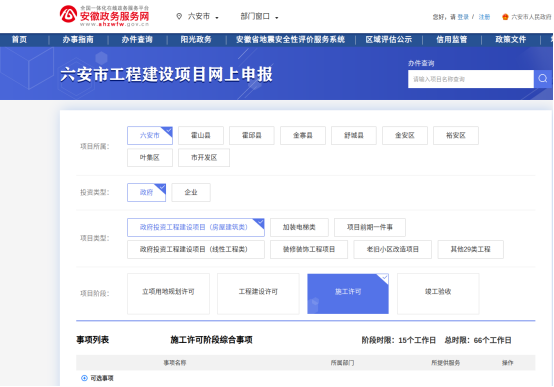
Task: Switch to 工程建设许可 stage
Action: click(258, 294)
